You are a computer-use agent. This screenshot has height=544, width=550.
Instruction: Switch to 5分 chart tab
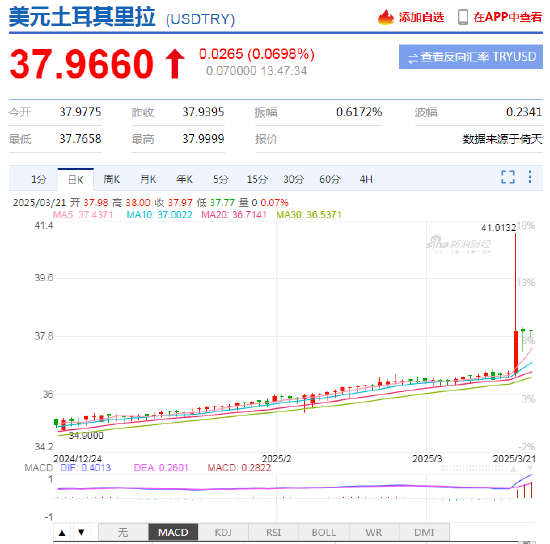tap(221, 180)
